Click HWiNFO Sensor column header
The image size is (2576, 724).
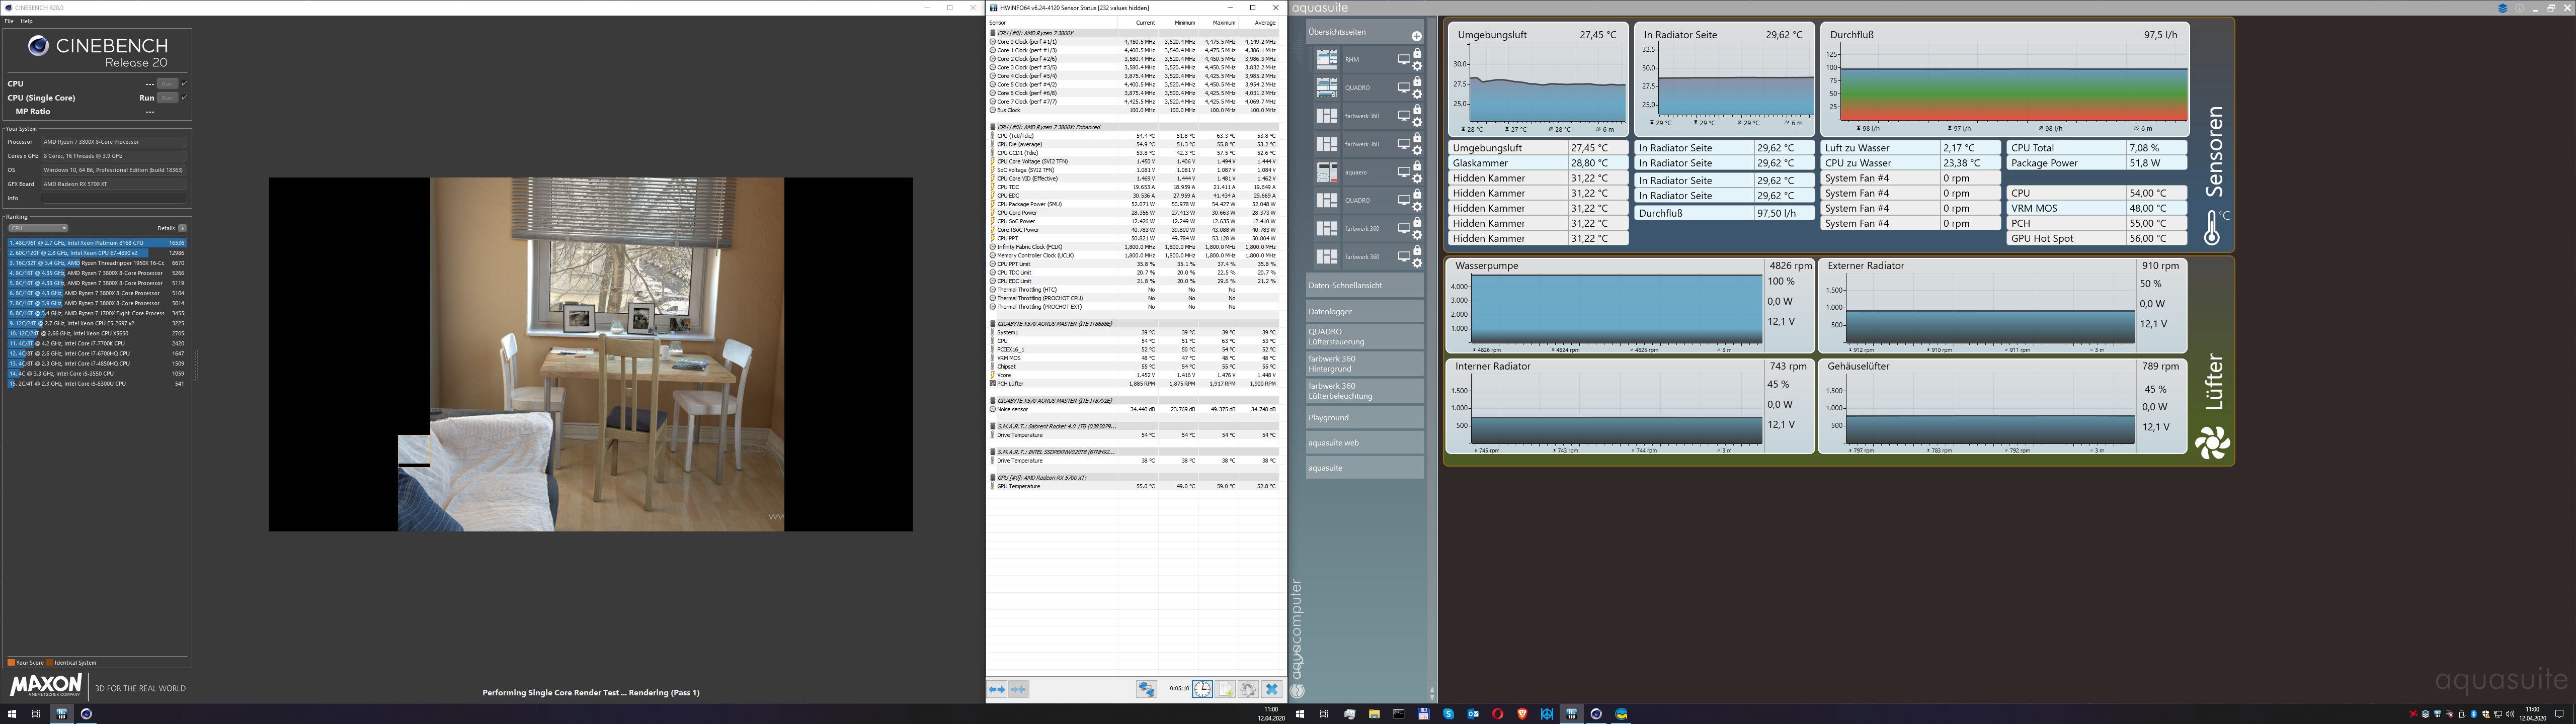pos(1052,22)
